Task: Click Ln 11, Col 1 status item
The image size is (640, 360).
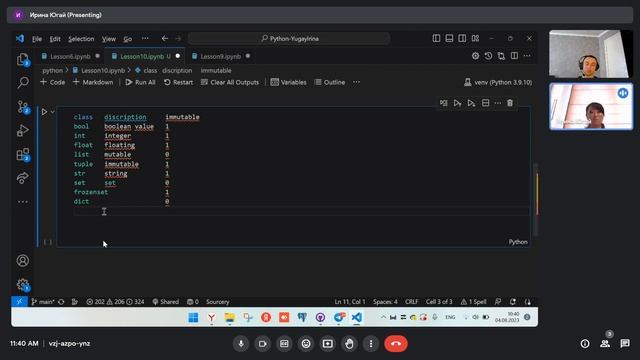Action: pos(350,302)
